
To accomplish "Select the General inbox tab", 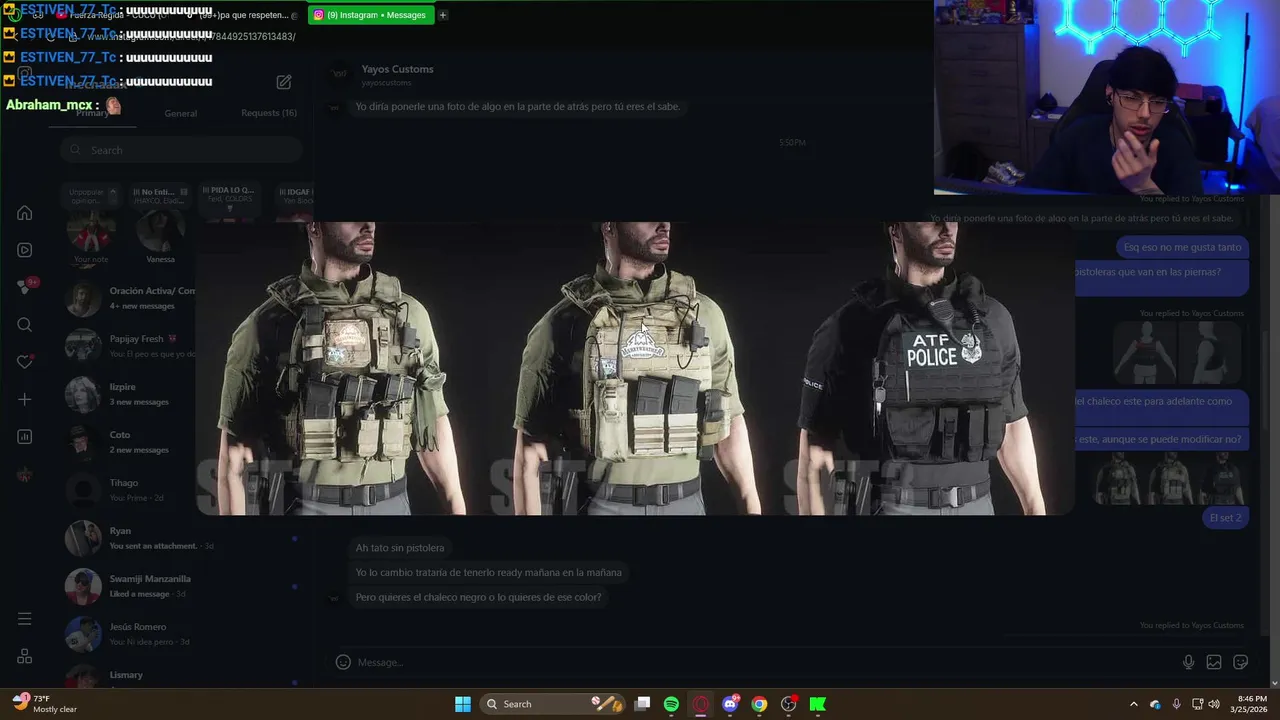I will pos(180,113).
